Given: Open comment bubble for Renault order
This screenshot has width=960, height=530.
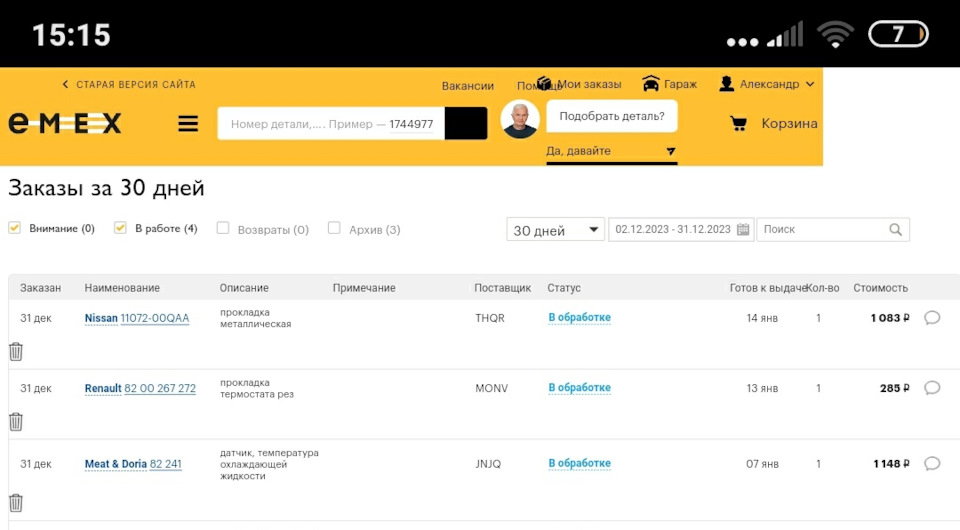Looking at the screenshot, I should 932,388.
